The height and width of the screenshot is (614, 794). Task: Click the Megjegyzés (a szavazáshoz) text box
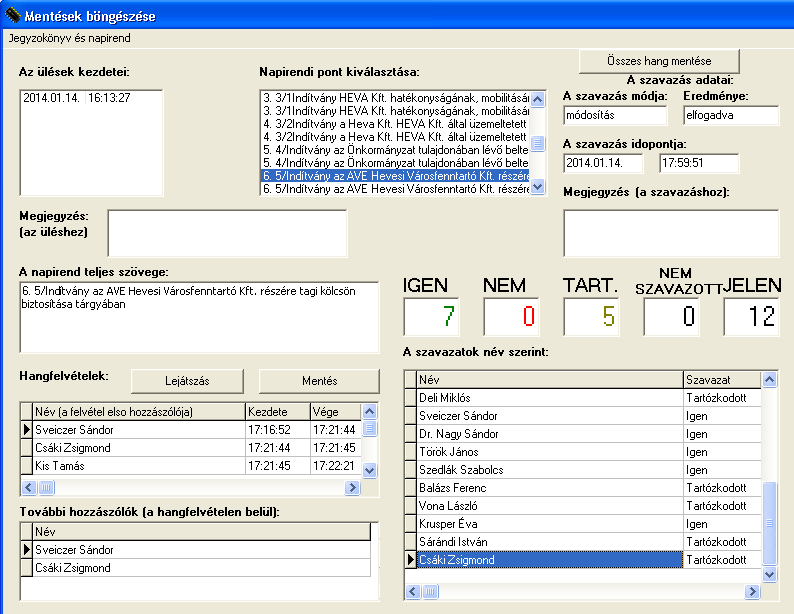coord(671,233)
